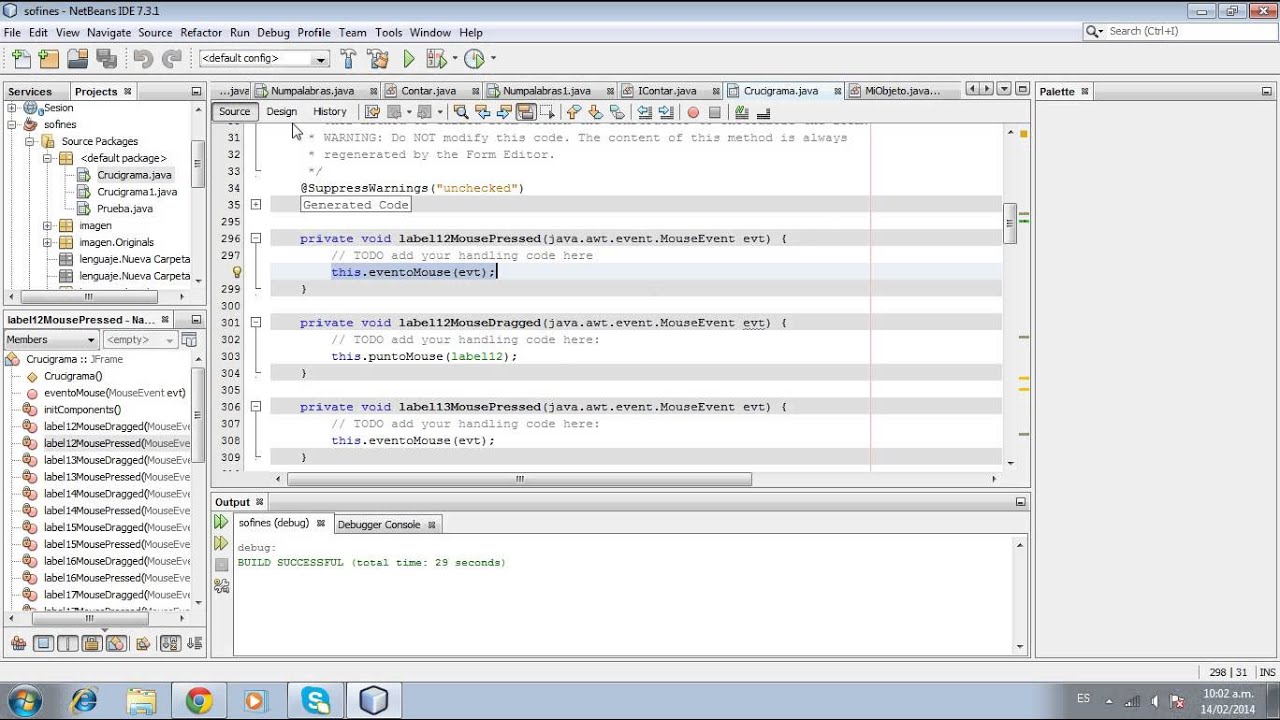Click the Uncomment lines editor icon
This screenshot has width=1280, height=720.
763,112
